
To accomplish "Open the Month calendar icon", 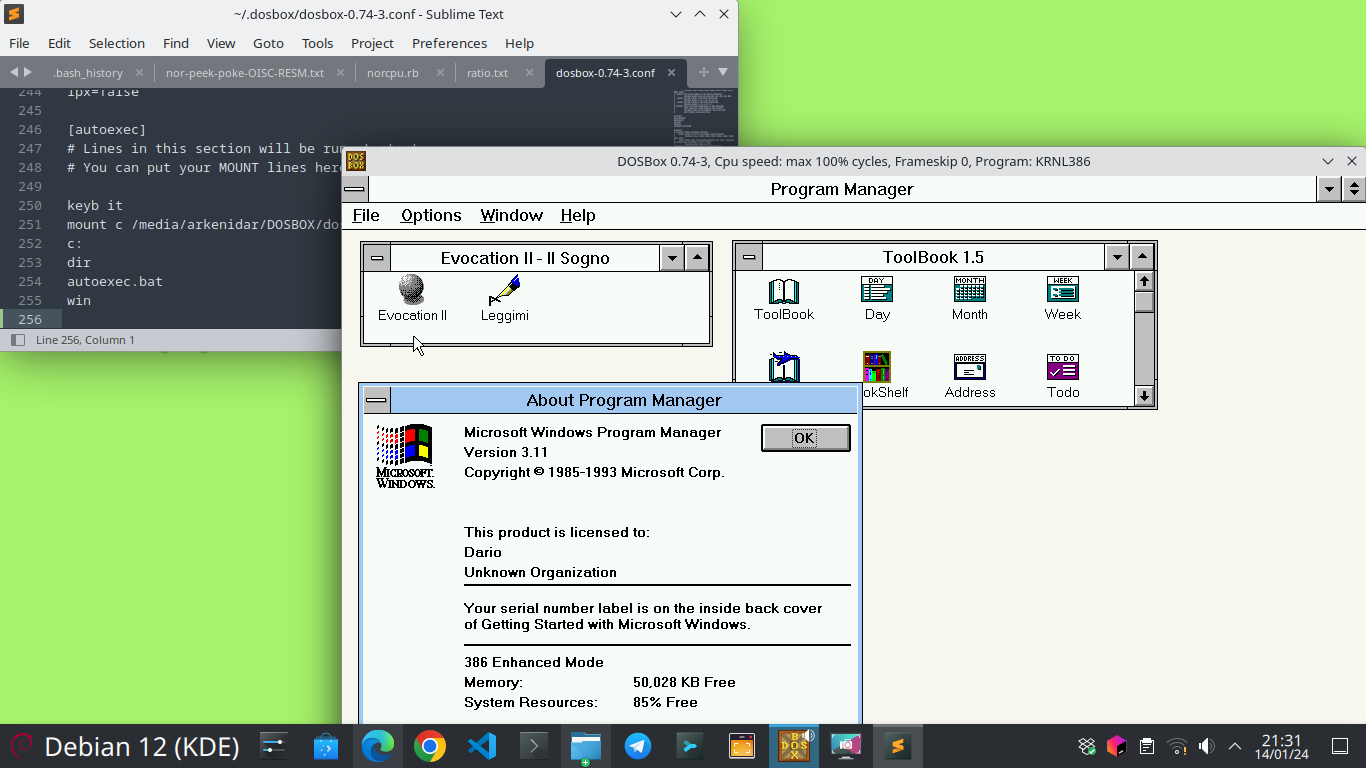I will click(970, 290).
